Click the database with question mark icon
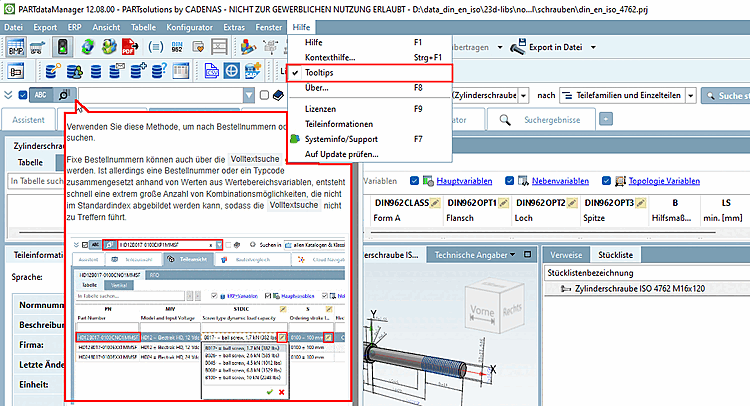Screen dimensions: 750x406 (x=159, y=71)
